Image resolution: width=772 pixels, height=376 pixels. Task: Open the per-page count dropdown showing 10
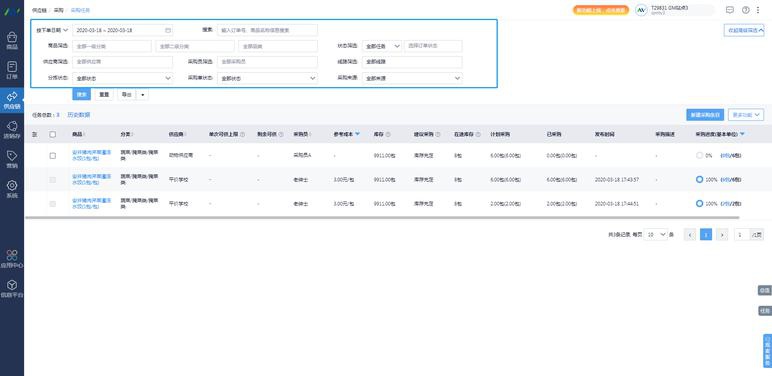[656, 235]
